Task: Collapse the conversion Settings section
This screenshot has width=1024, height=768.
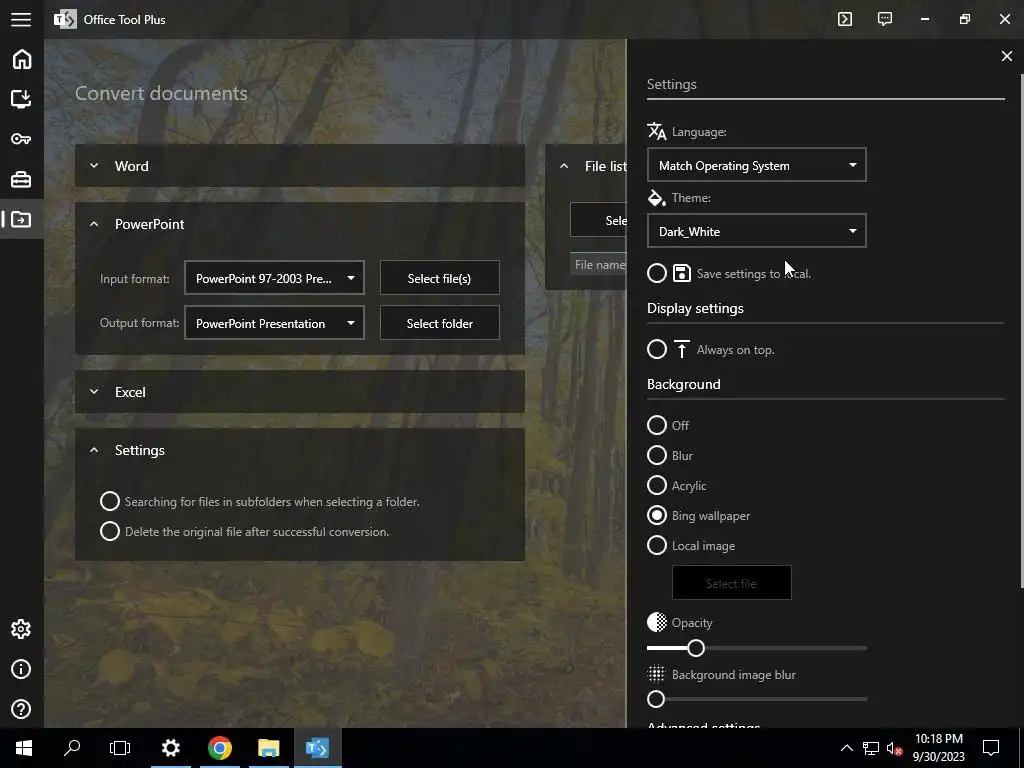Action: (x=94, y=450)
